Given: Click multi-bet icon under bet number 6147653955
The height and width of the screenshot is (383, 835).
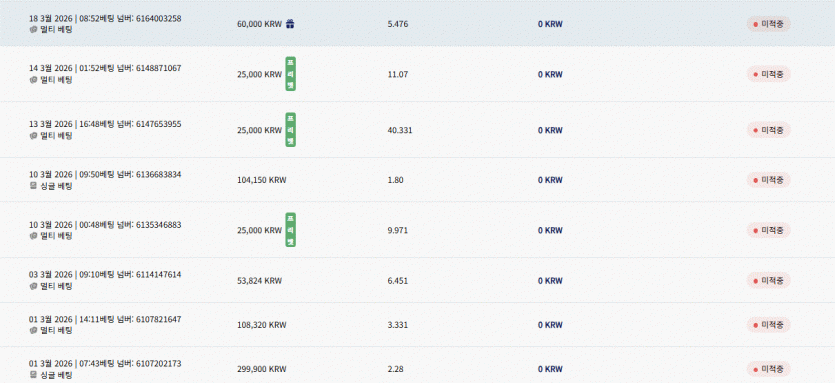Looking at the screenshot, I should 33,136.
